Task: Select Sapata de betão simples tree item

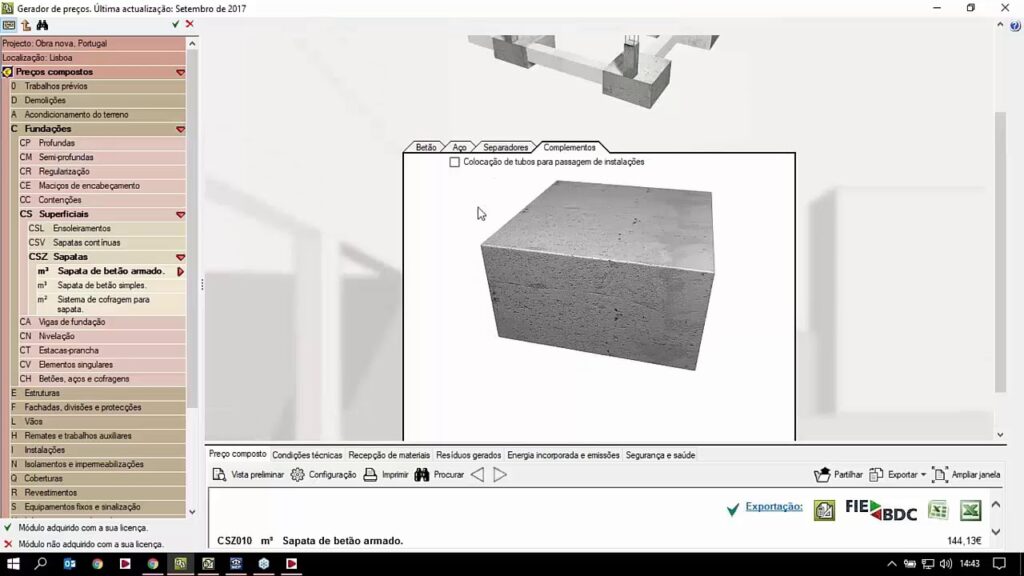Action: click(101, 286)
